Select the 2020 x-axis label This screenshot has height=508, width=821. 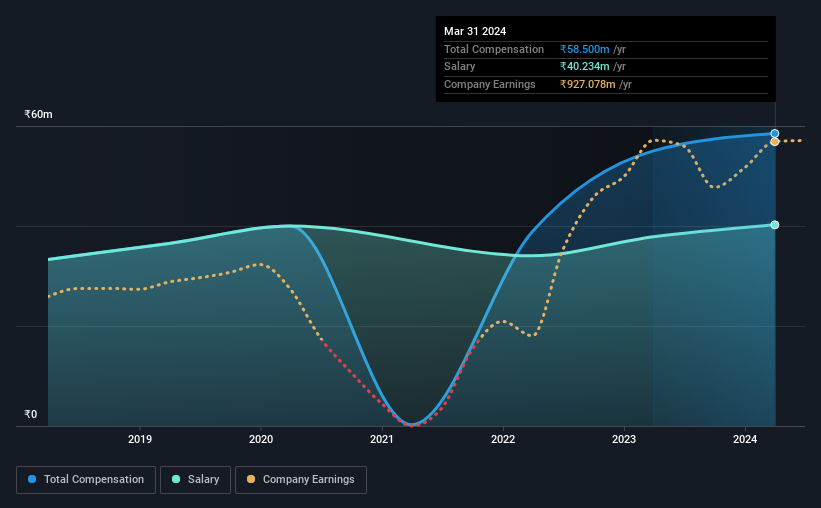pos(261,439)
